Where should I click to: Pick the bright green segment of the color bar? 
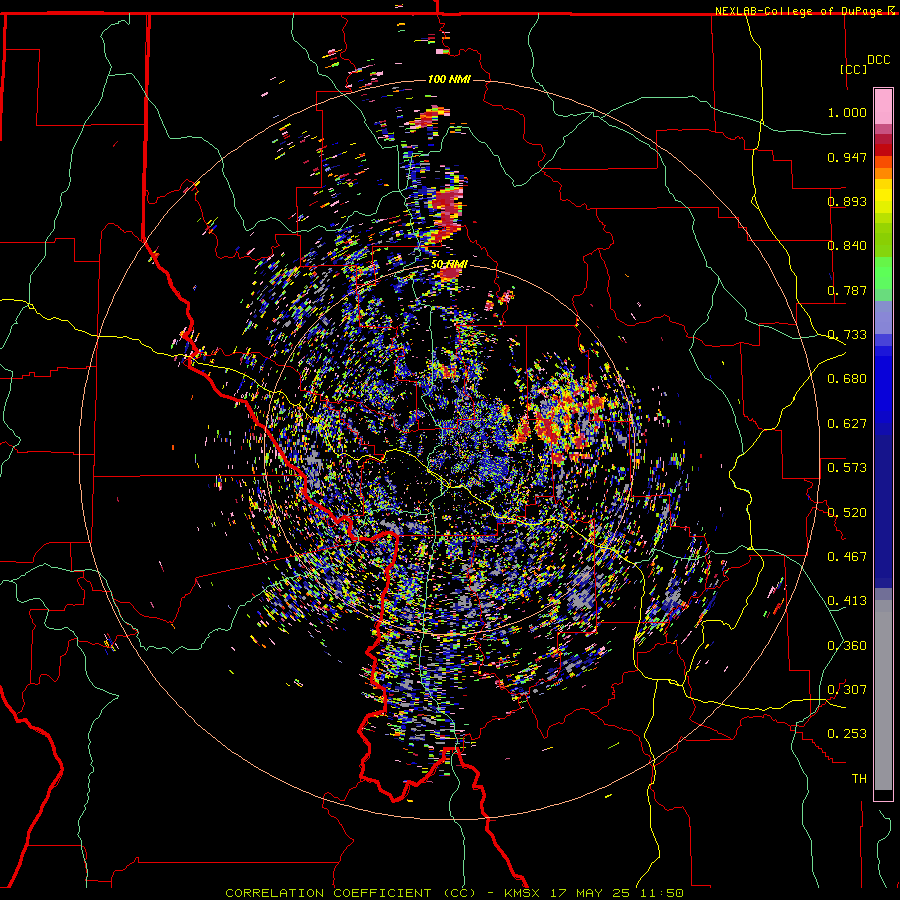883,273
